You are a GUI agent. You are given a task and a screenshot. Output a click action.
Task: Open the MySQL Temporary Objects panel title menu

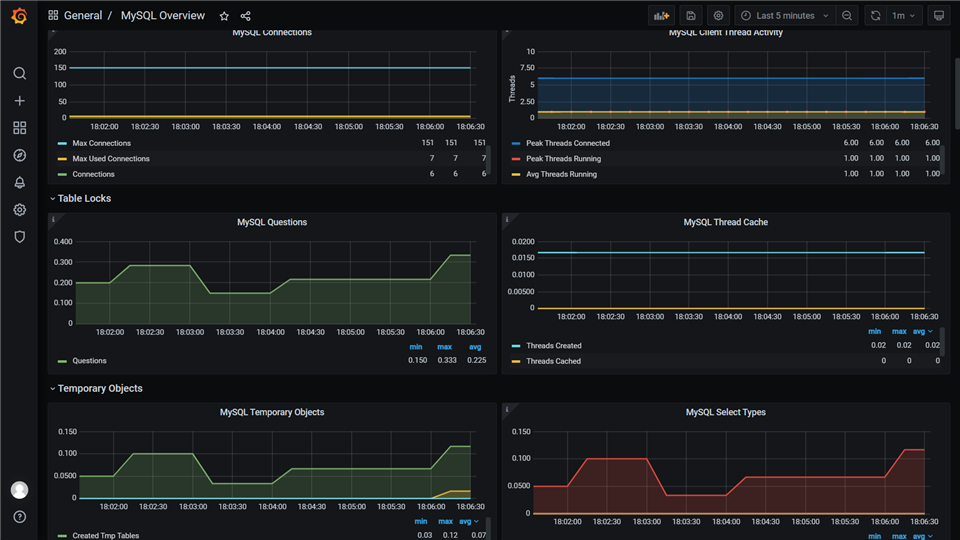(272, 412)
